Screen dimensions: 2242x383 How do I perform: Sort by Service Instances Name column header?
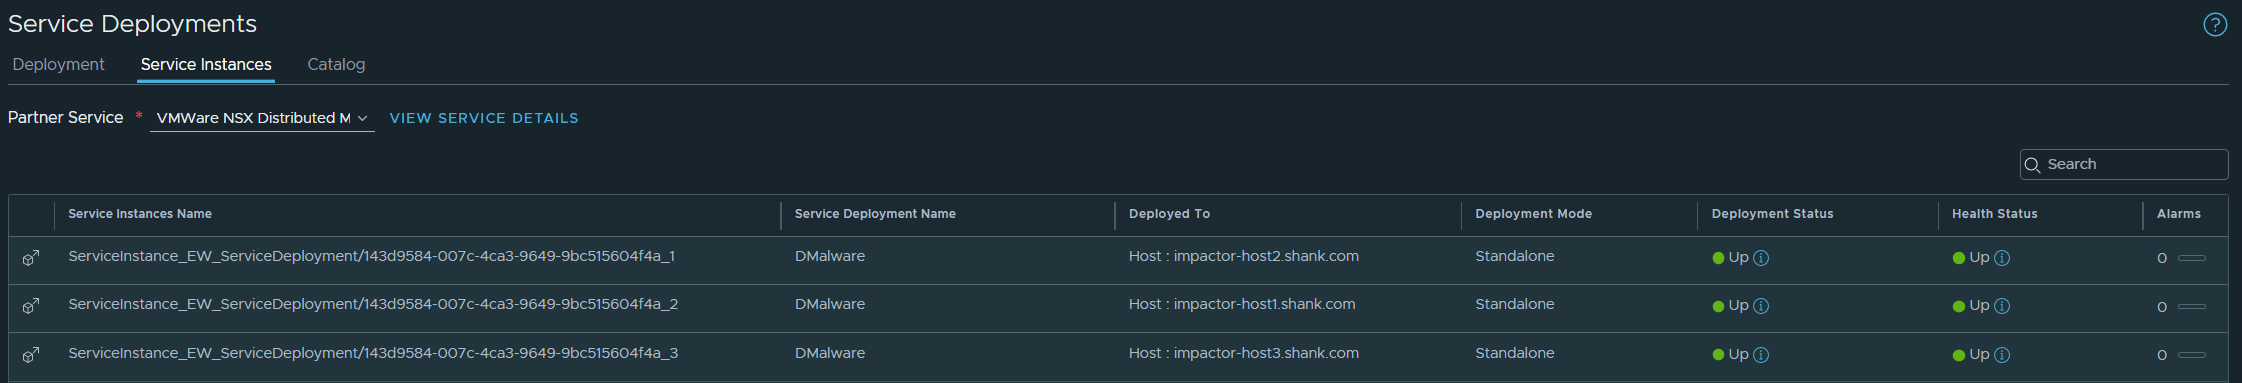[140, 214]
